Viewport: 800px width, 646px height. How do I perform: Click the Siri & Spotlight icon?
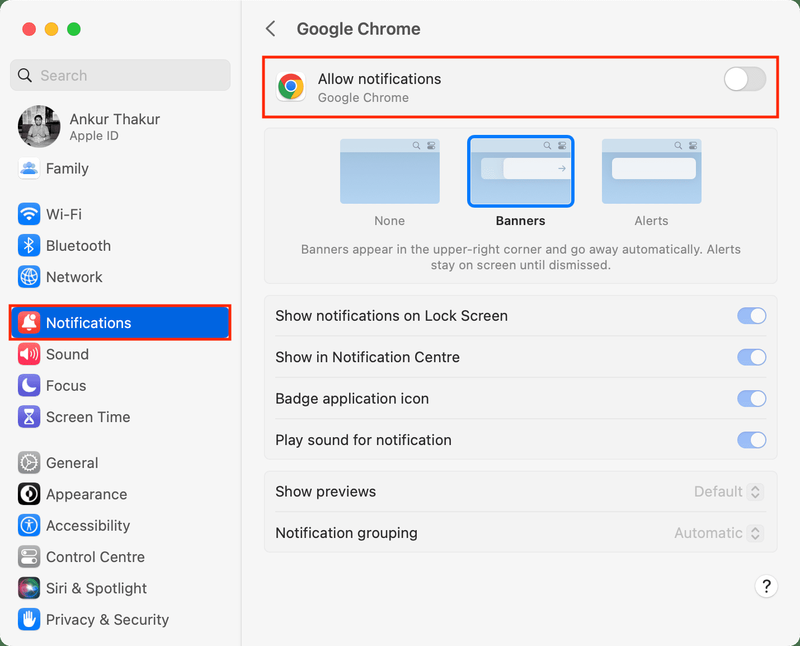coord(29,588)
